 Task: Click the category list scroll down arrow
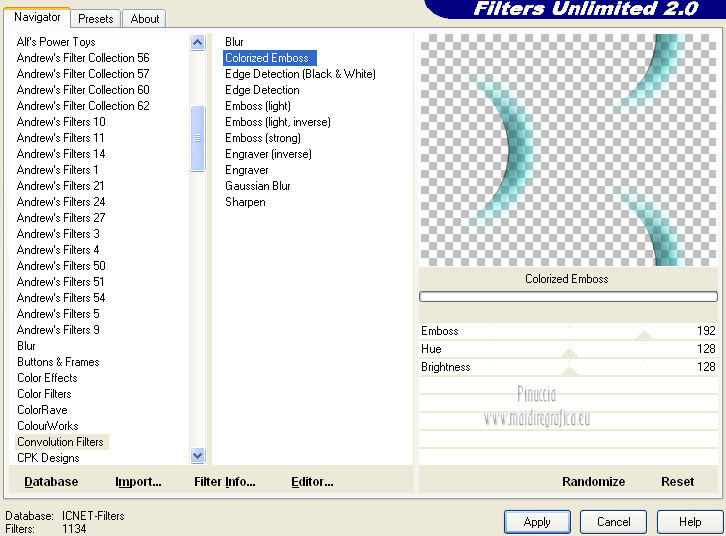(198, 455)
